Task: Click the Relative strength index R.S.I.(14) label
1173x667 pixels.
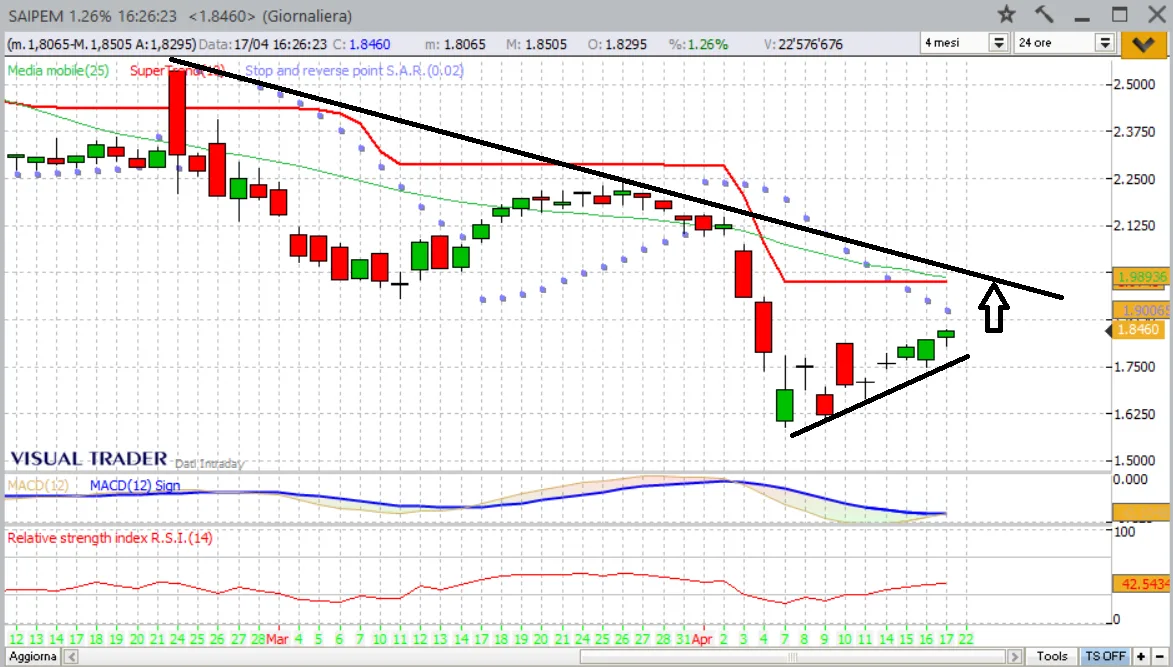Action: 110,538
